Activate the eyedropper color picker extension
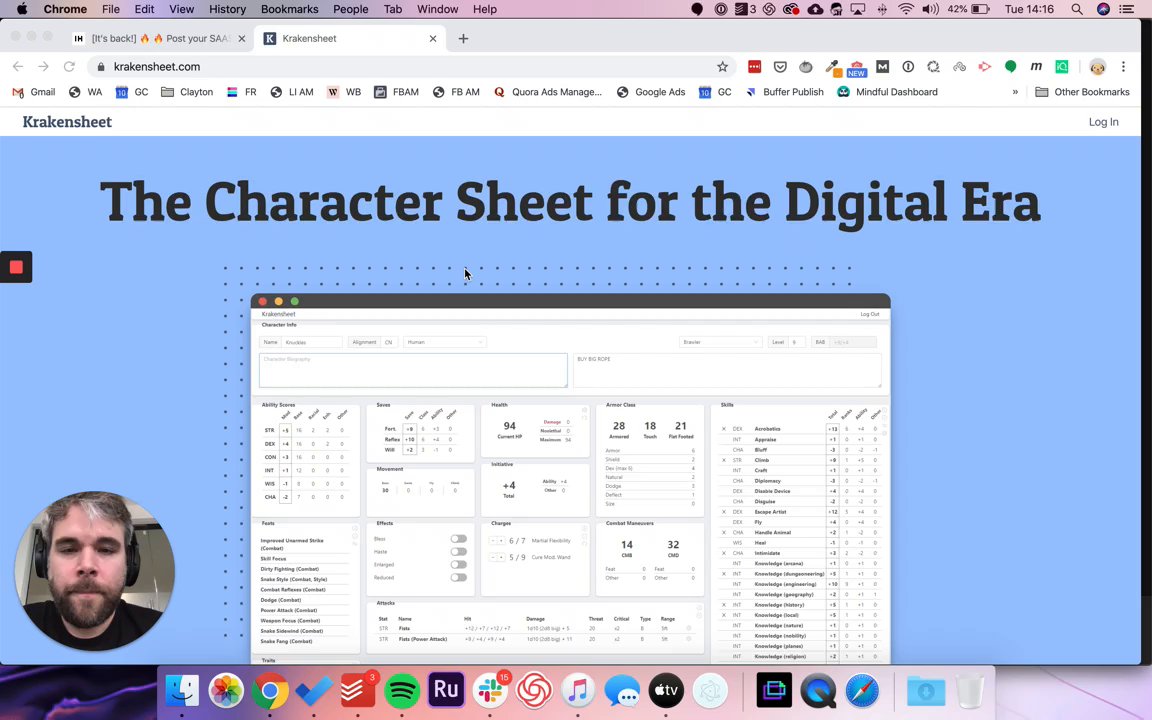1152x720 pixels. pos(832,68)
